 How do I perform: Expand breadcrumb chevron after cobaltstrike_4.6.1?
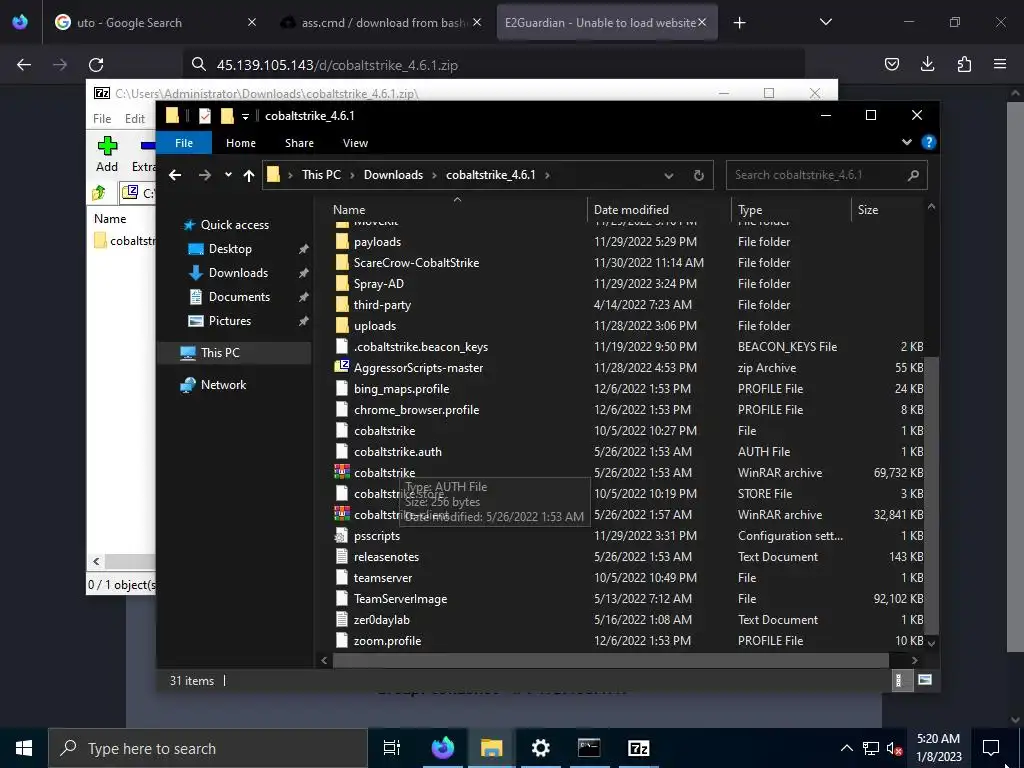547,175
